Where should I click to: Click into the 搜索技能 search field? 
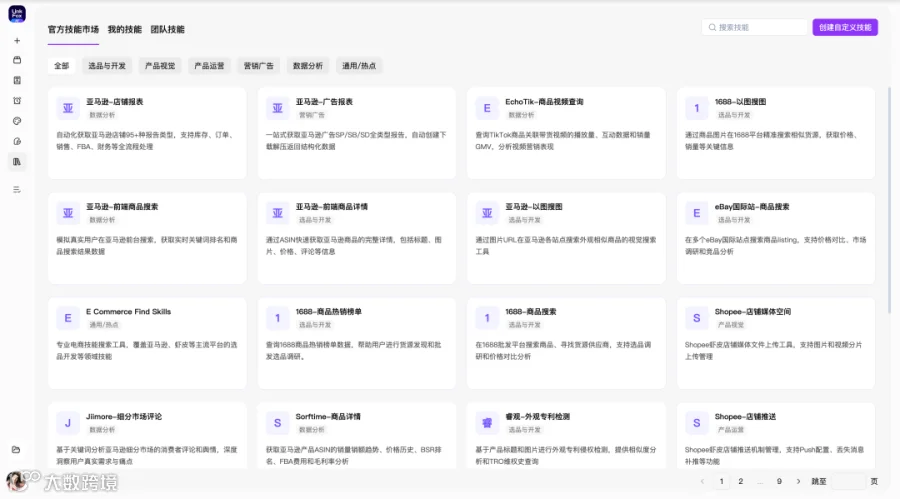754,27
